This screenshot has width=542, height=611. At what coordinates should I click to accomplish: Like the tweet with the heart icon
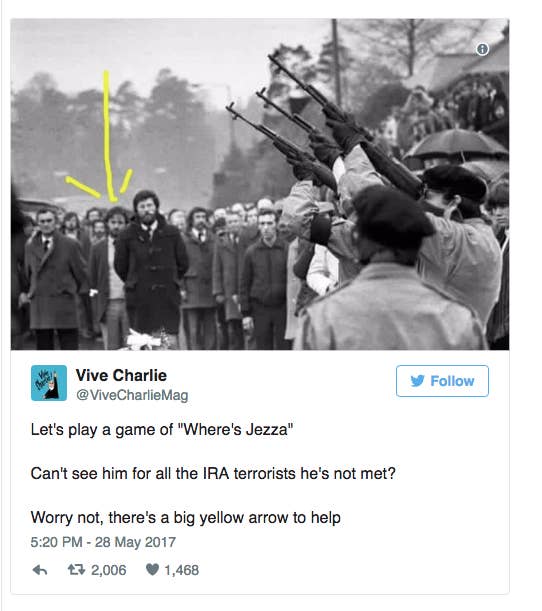click(x=152, y=570)
